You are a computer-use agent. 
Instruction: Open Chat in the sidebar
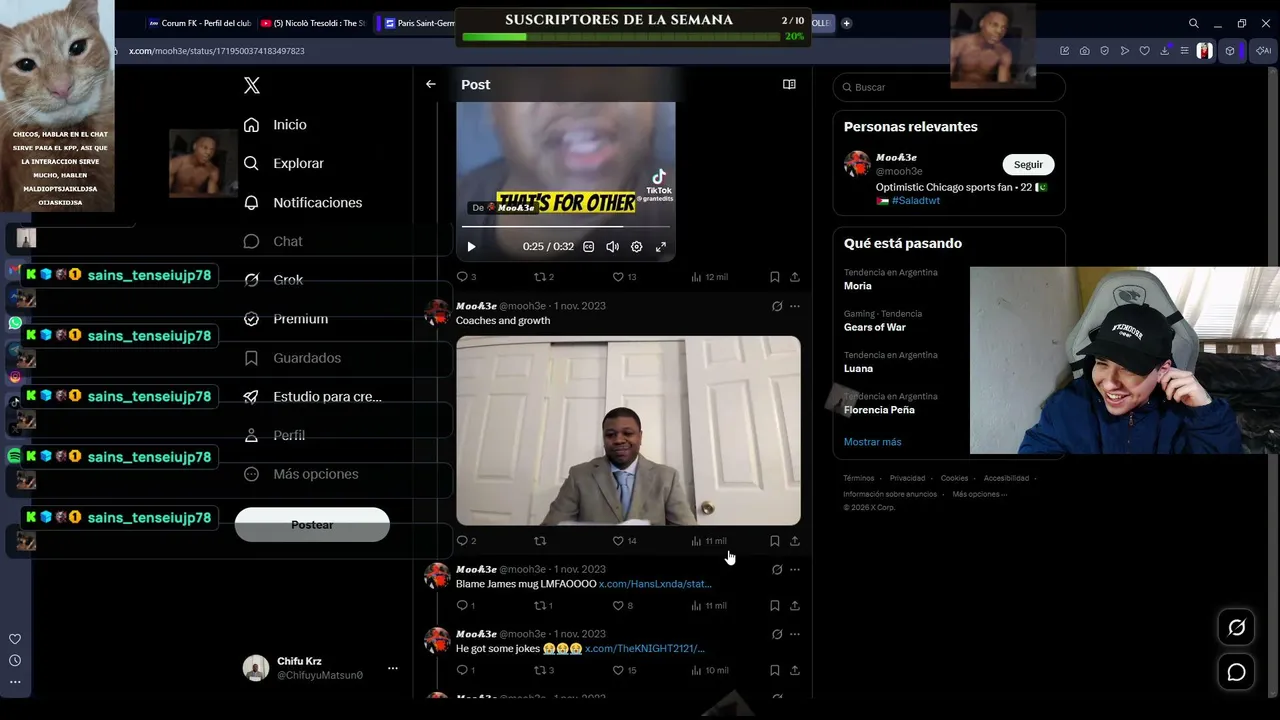point(273,241)
